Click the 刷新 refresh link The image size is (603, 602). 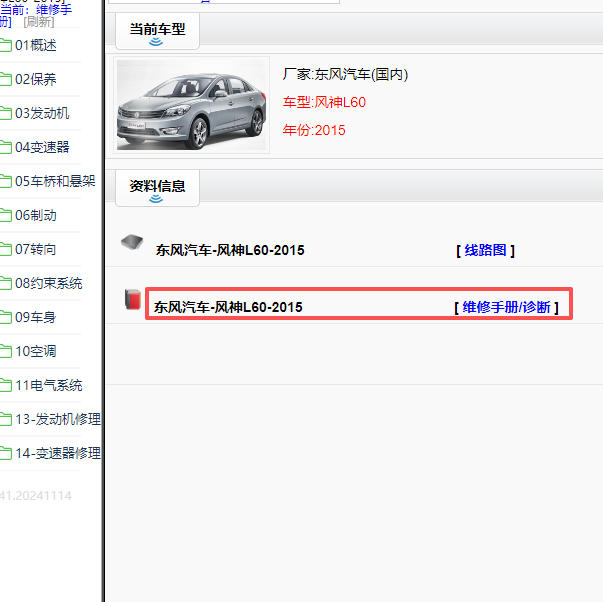click(39, 22)
